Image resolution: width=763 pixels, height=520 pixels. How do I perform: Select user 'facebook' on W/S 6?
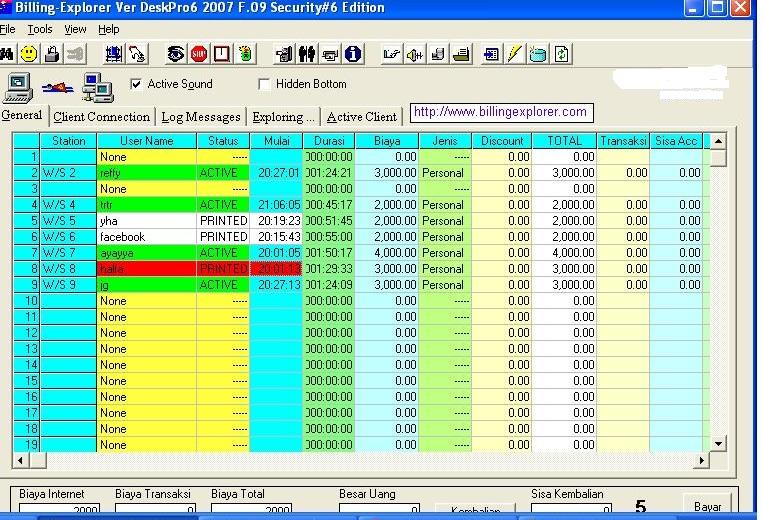(146, 237)
